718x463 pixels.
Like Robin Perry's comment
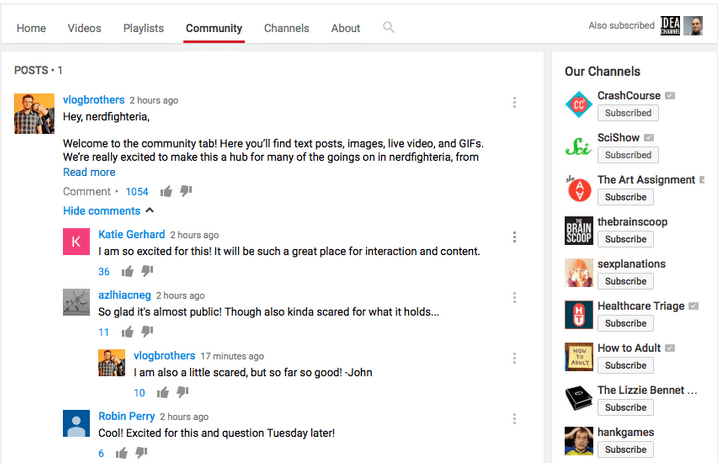pyautogui.click(x=121, y=453)
